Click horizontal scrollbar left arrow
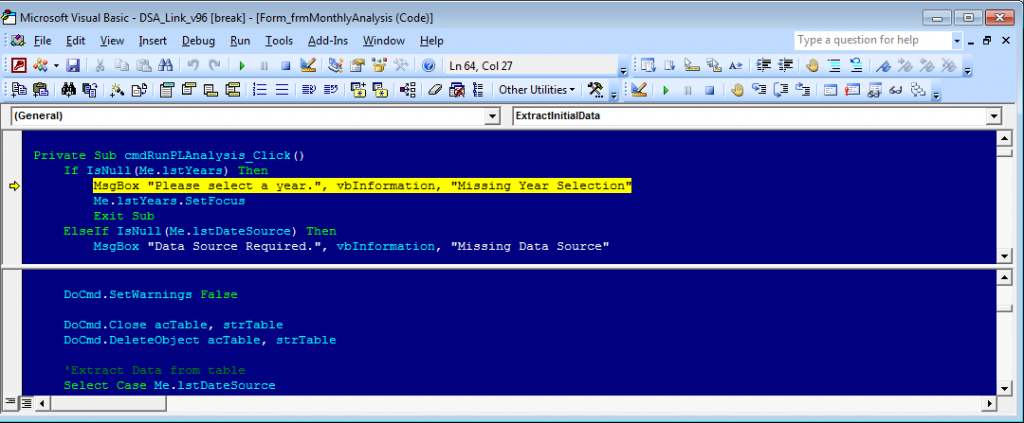Image resolution: width=1024 pixels, height=423 pixels. coord(42,403)
